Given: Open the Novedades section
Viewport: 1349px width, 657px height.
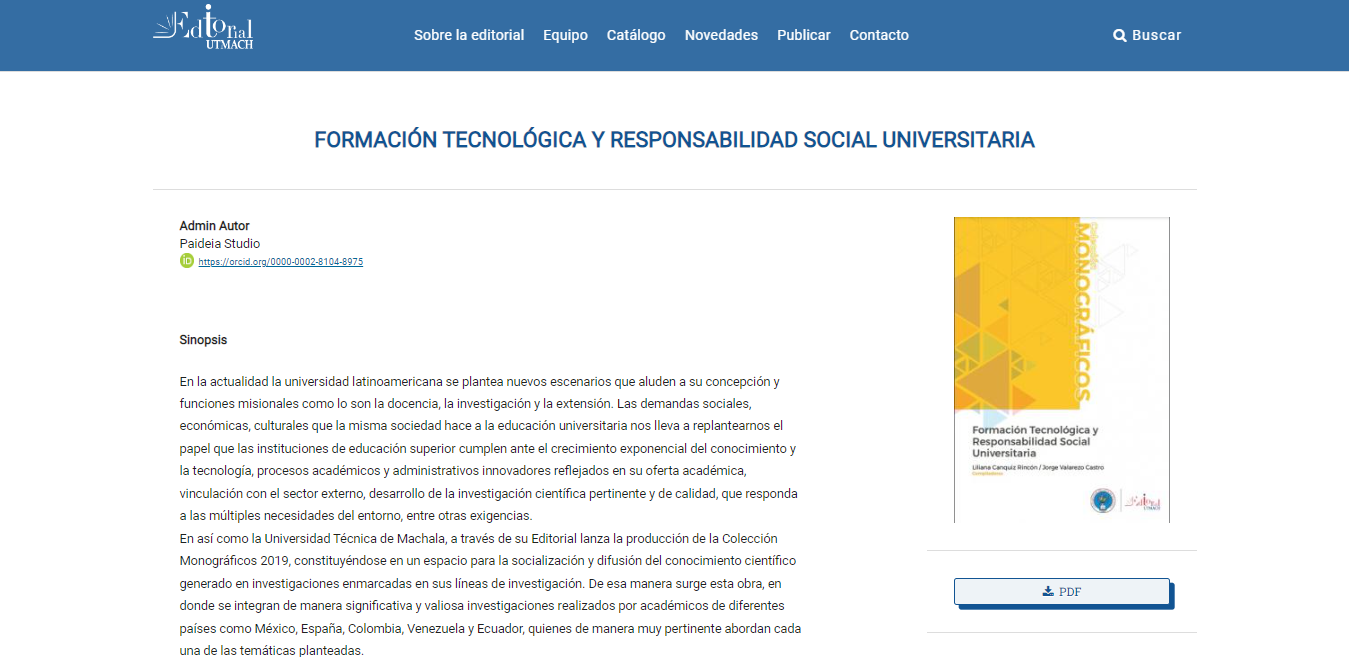Looking at the screenshot, I should (721, 35).
